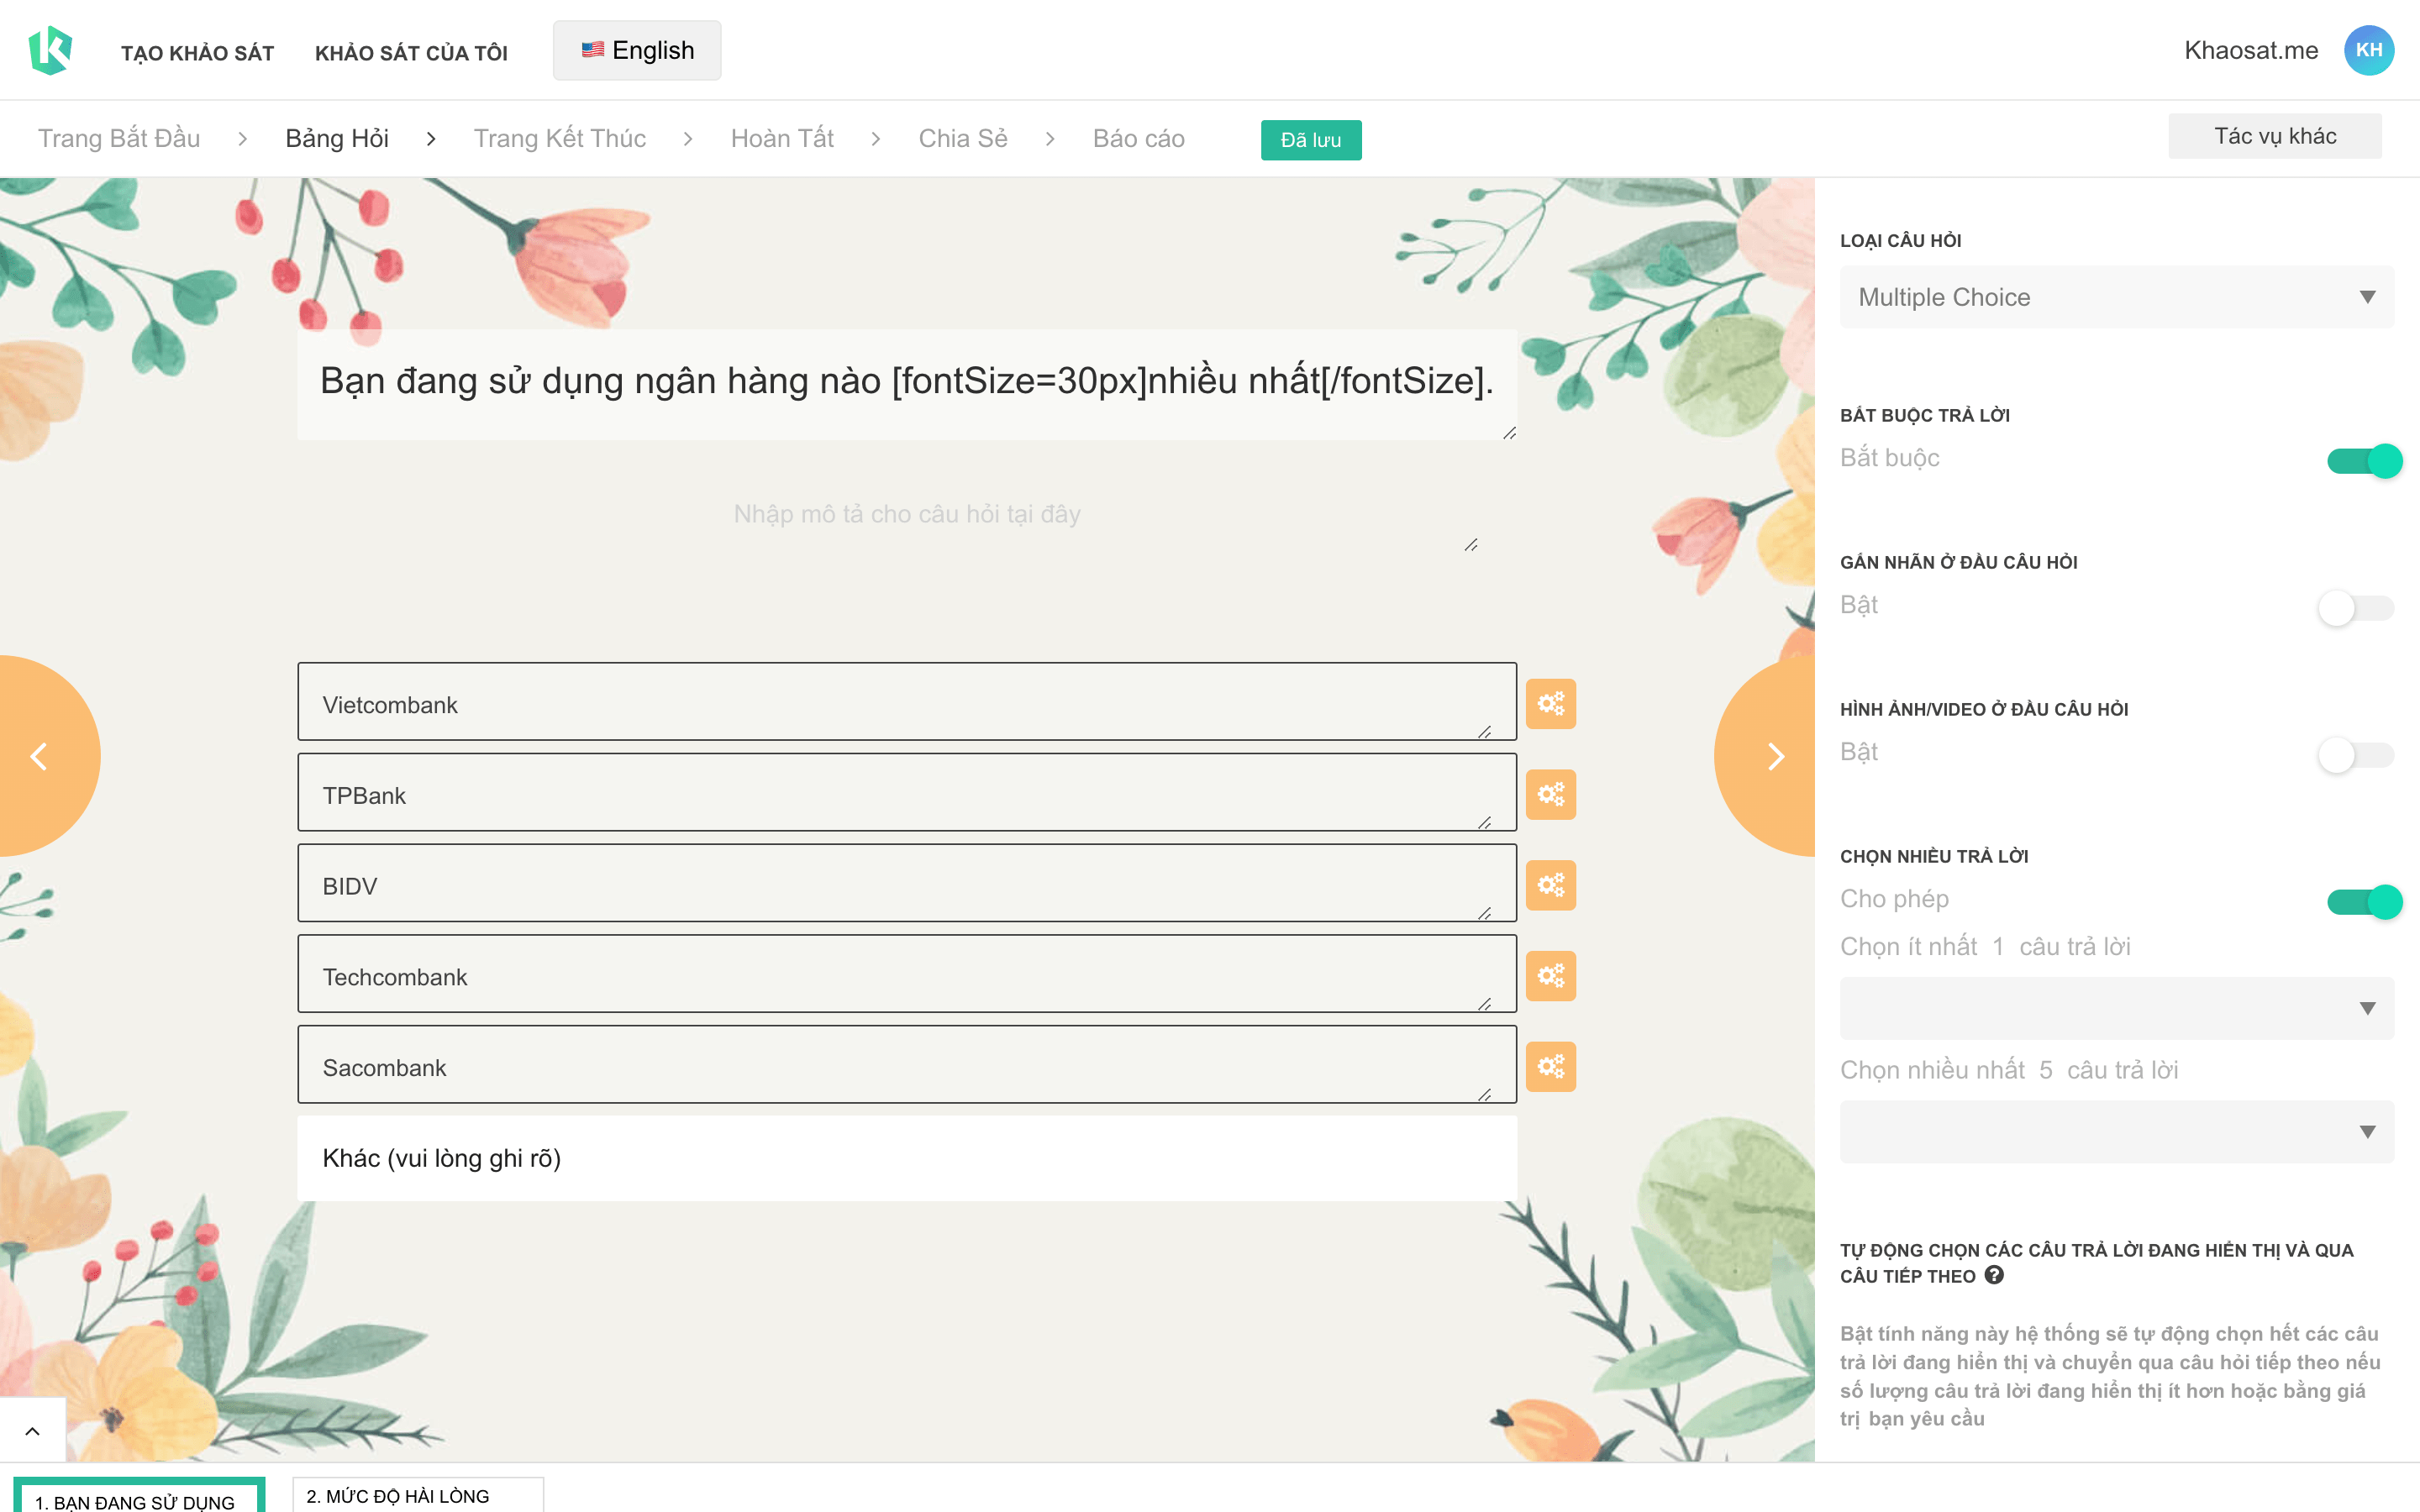Select question tab 2. MỨC ĐỘ HÀI LÒNG
Viewport: 2420px width, 1512px height.
click(418, 1495)
